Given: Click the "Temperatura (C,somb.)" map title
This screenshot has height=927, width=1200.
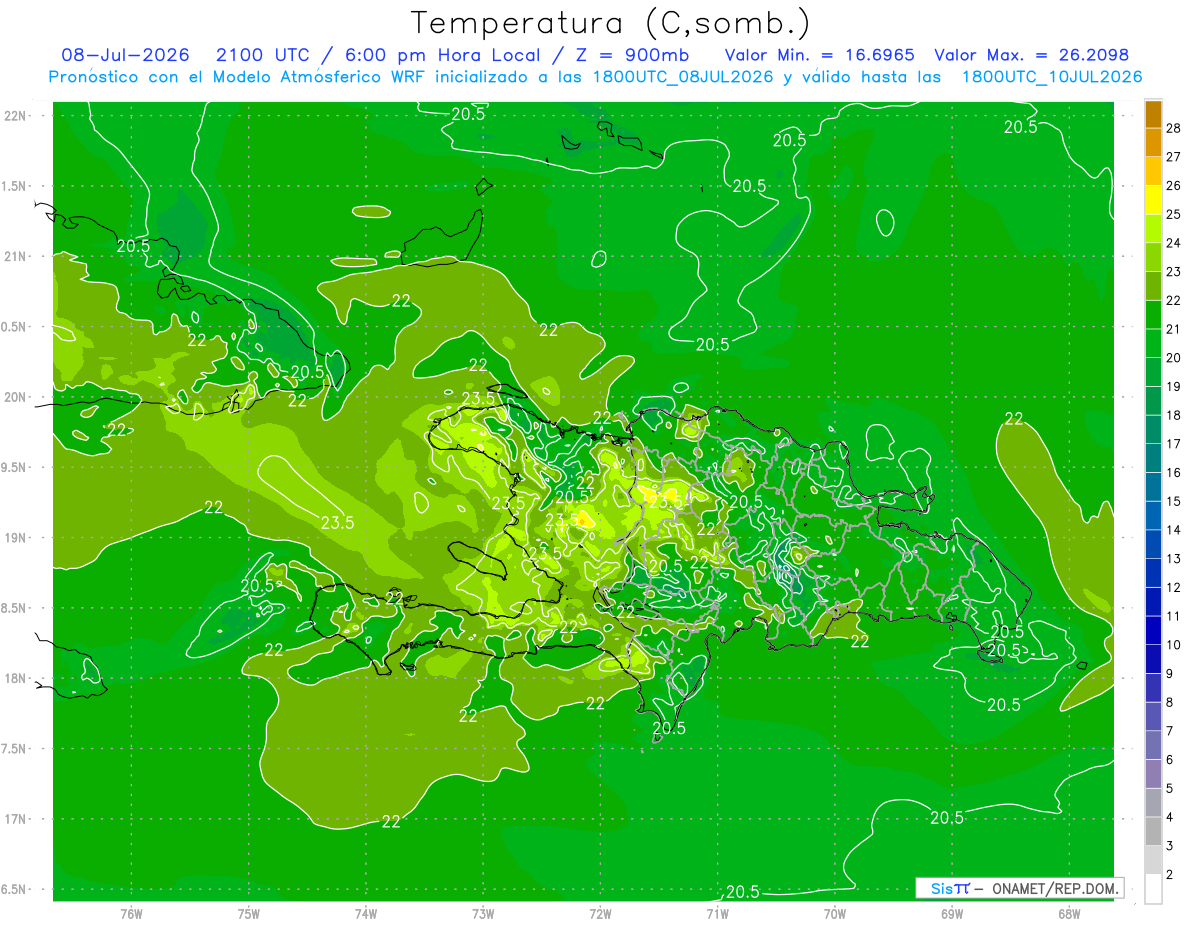Looking at the screenshot, I should pos(609,24).
